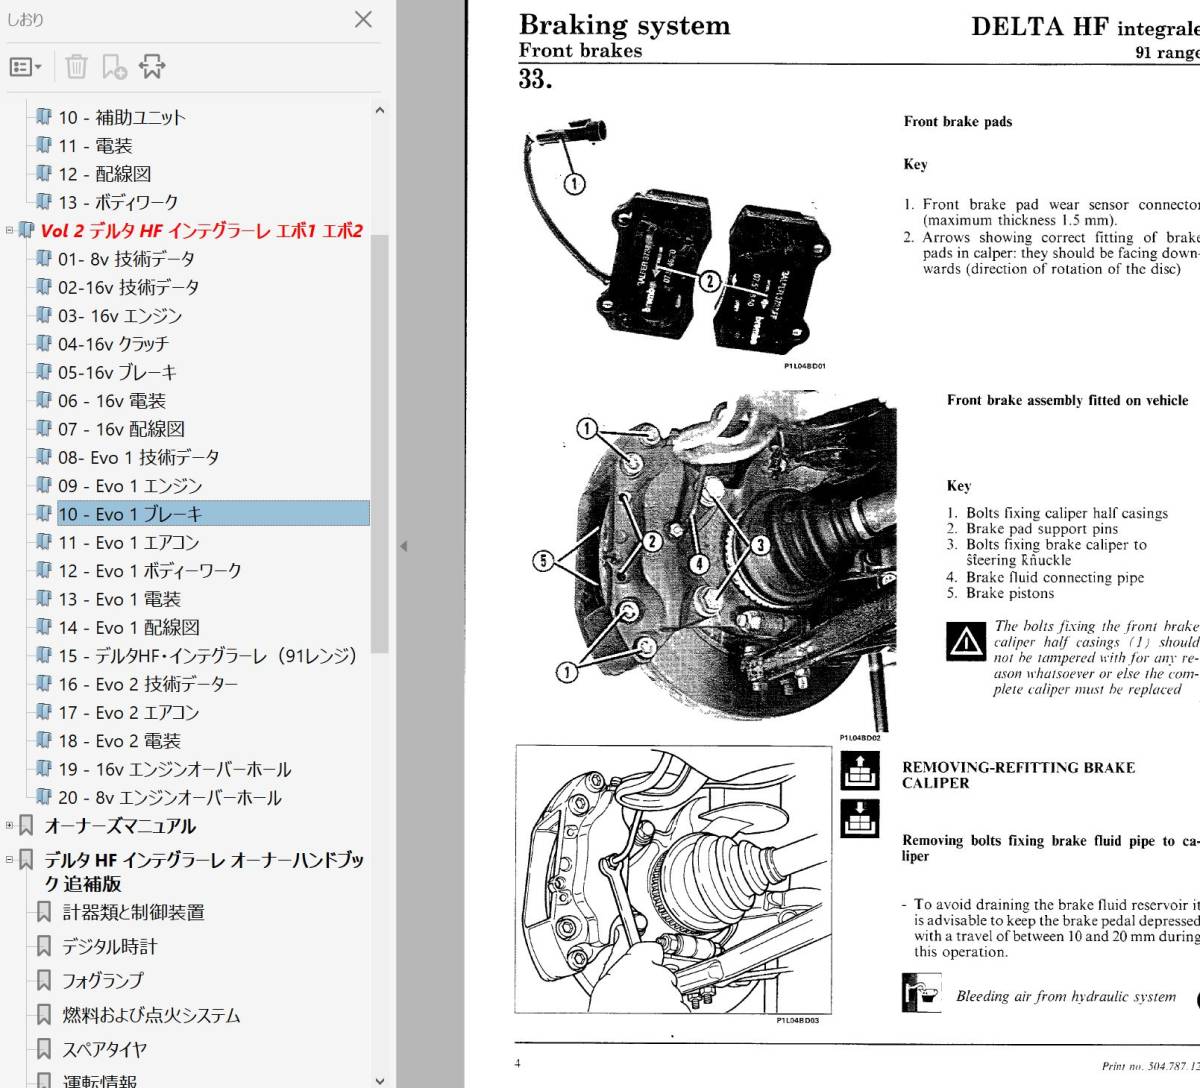Click the find current bookmark icon
Image resolution: width=1200 pixels, height=1088 pixels.
152,67
